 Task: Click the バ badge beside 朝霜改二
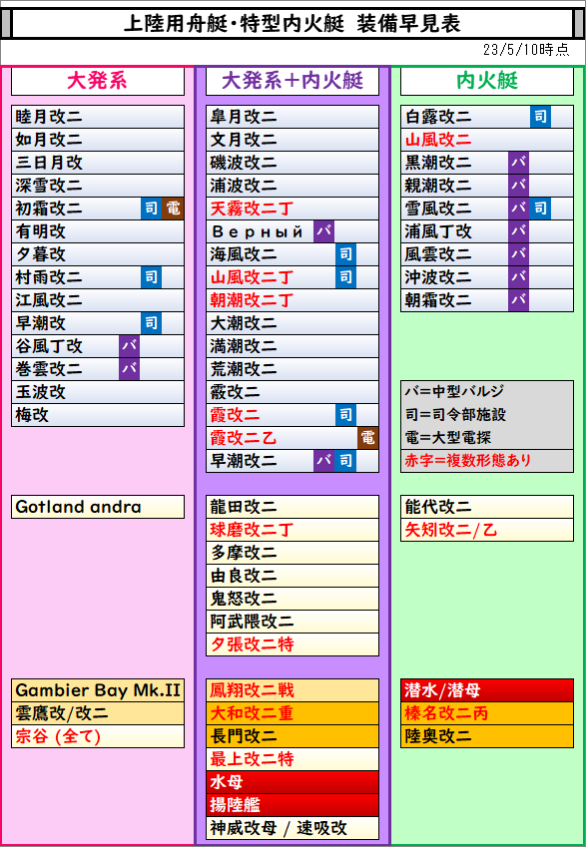point(518,300)
